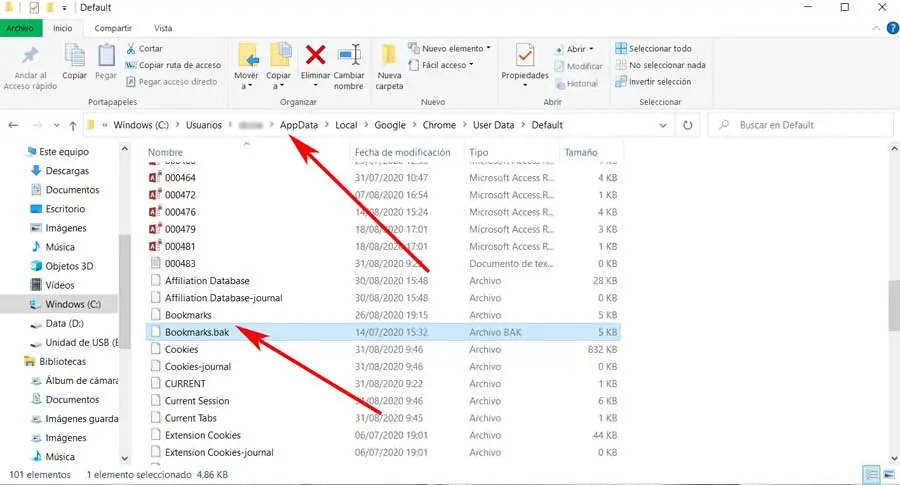Select Objetos 3D in navigation pane

coord(69,266)
